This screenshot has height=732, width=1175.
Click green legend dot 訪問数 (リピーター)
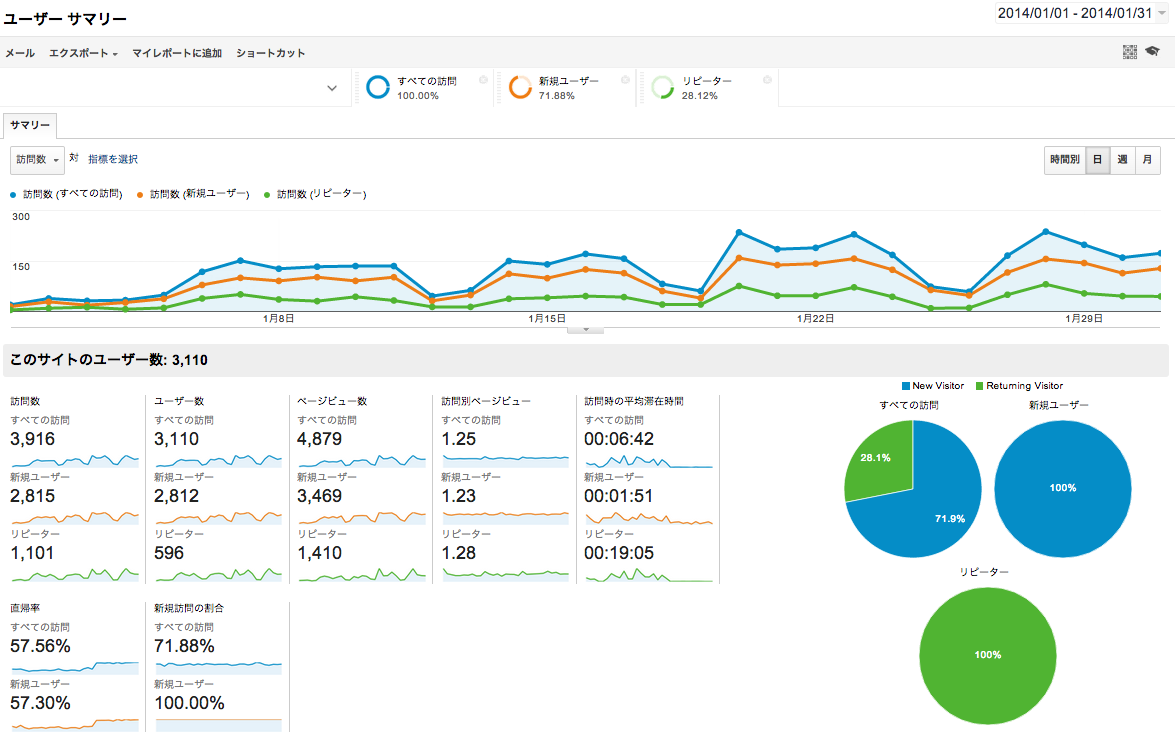point(267,195)
